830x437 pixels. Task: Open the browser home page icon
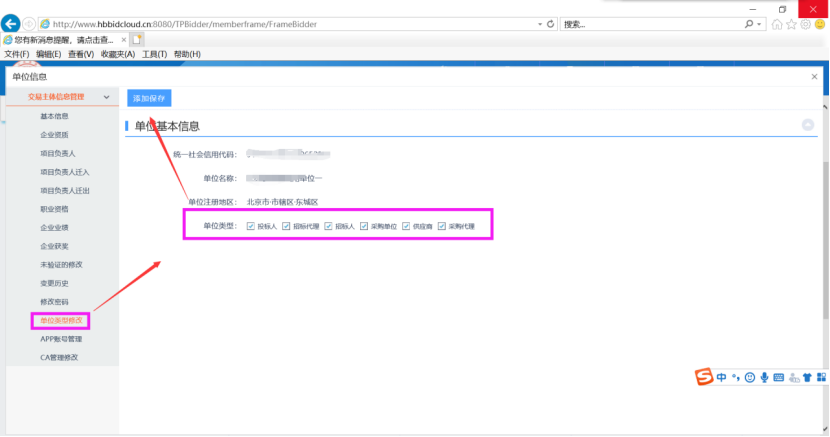coord(777,24)
